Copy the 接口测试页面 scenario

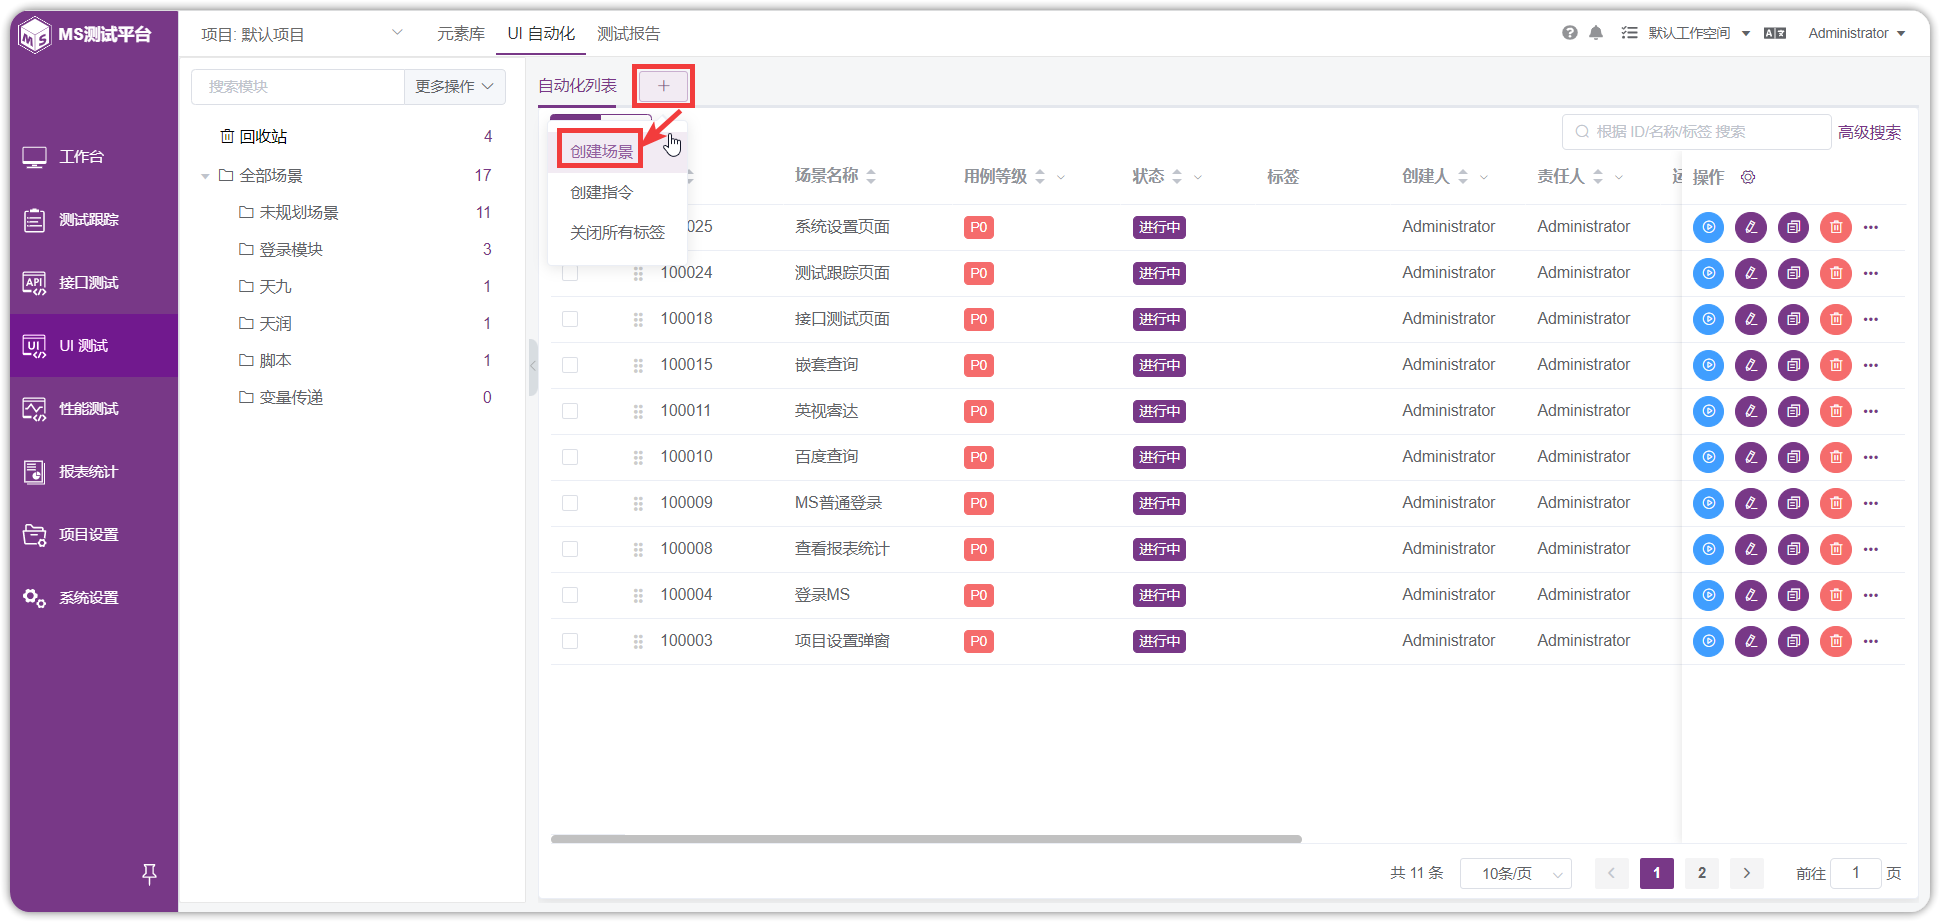[x=1794, y=319]
